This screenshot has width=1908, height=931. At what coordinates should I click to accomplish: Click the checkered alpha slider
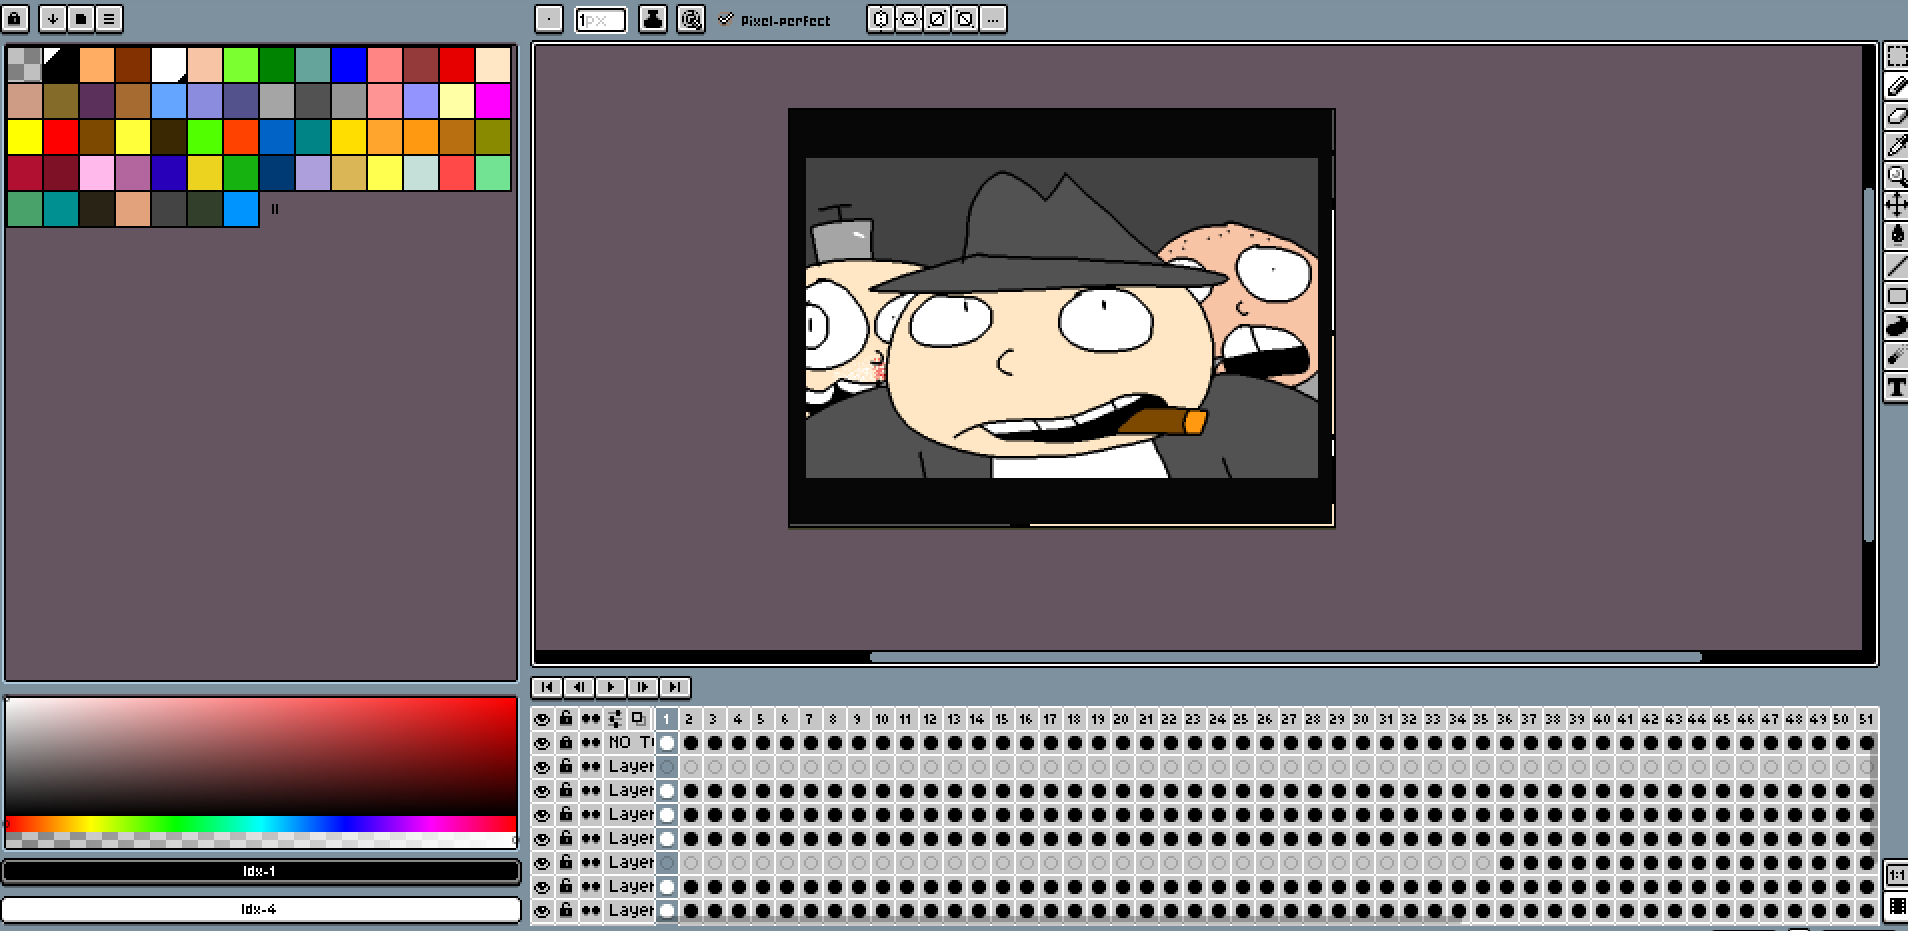click(x=261, y=840)
